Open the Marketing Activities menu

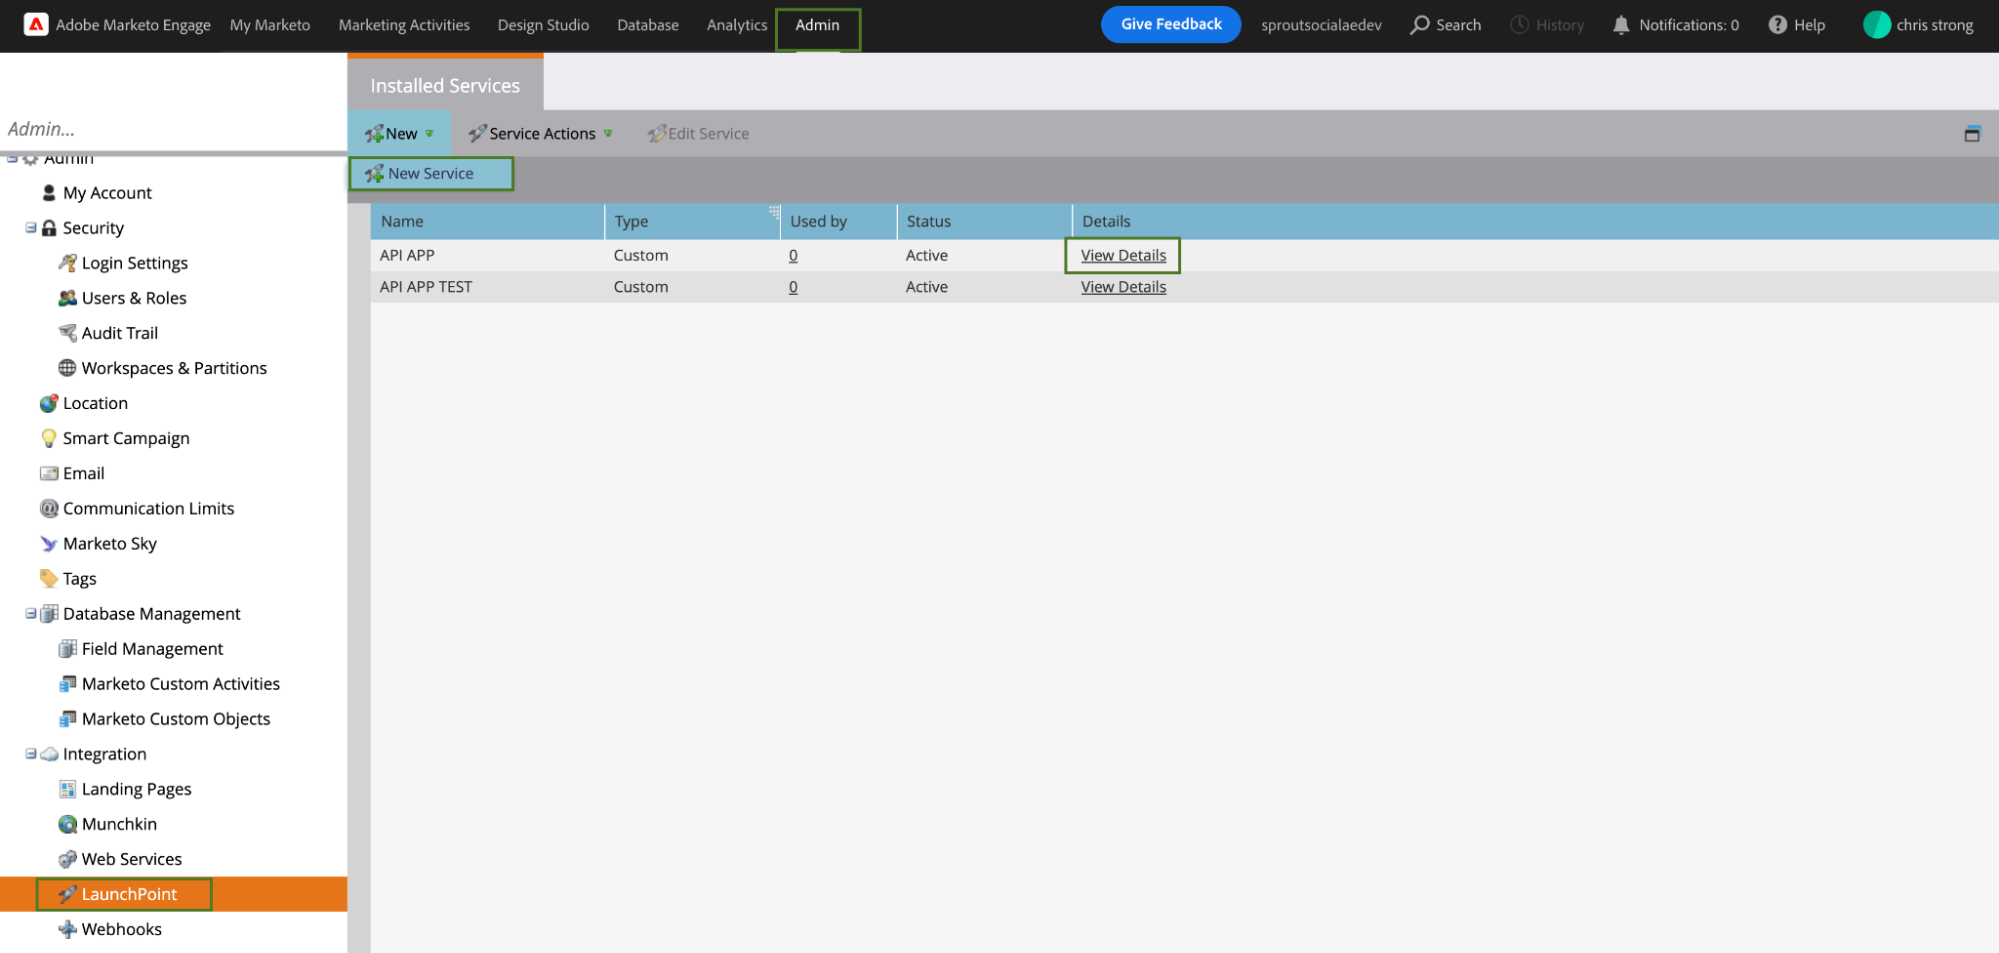(x=404, y=25)
